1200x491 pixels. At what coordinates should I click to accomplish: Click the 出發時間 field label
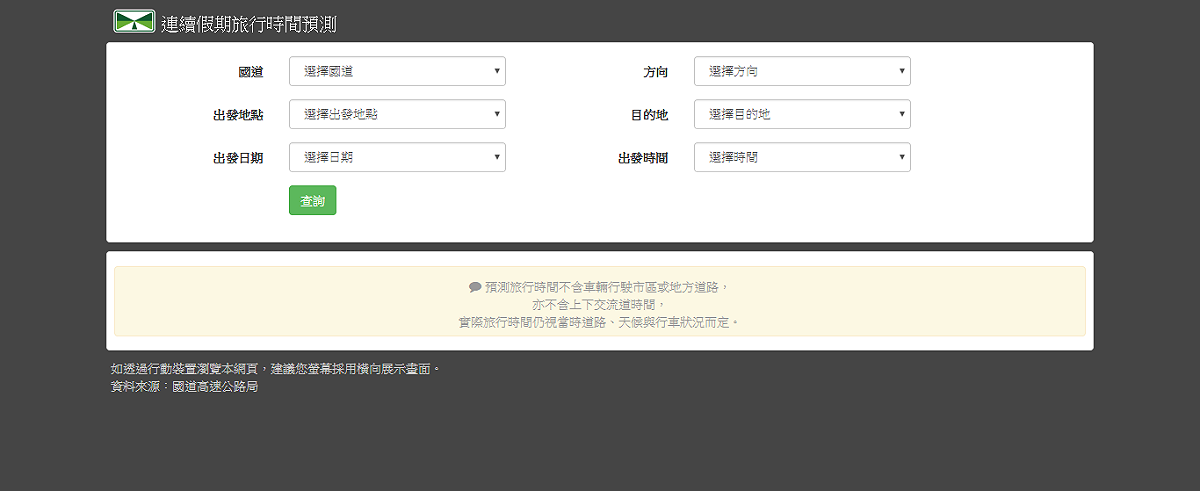point(643,158)
